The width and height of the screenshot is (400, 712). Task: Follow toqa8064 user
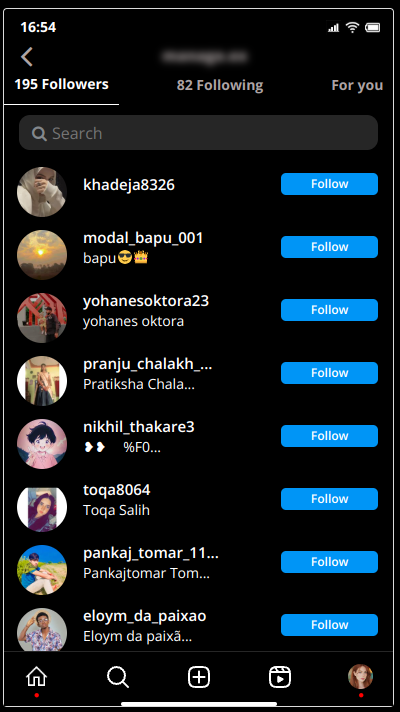tap(329, 499)
